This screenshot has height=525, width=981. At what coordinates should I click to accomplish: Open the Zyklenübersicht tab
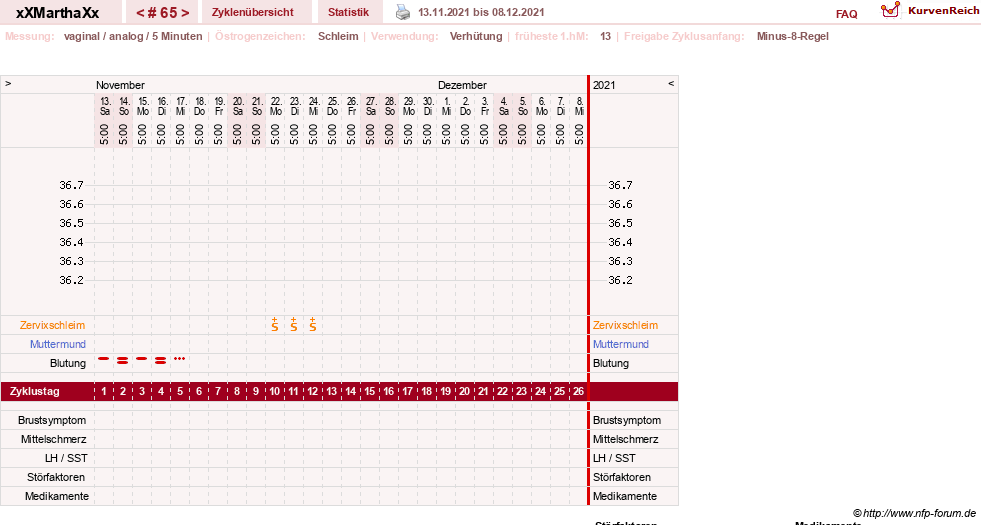coord(253,13)
